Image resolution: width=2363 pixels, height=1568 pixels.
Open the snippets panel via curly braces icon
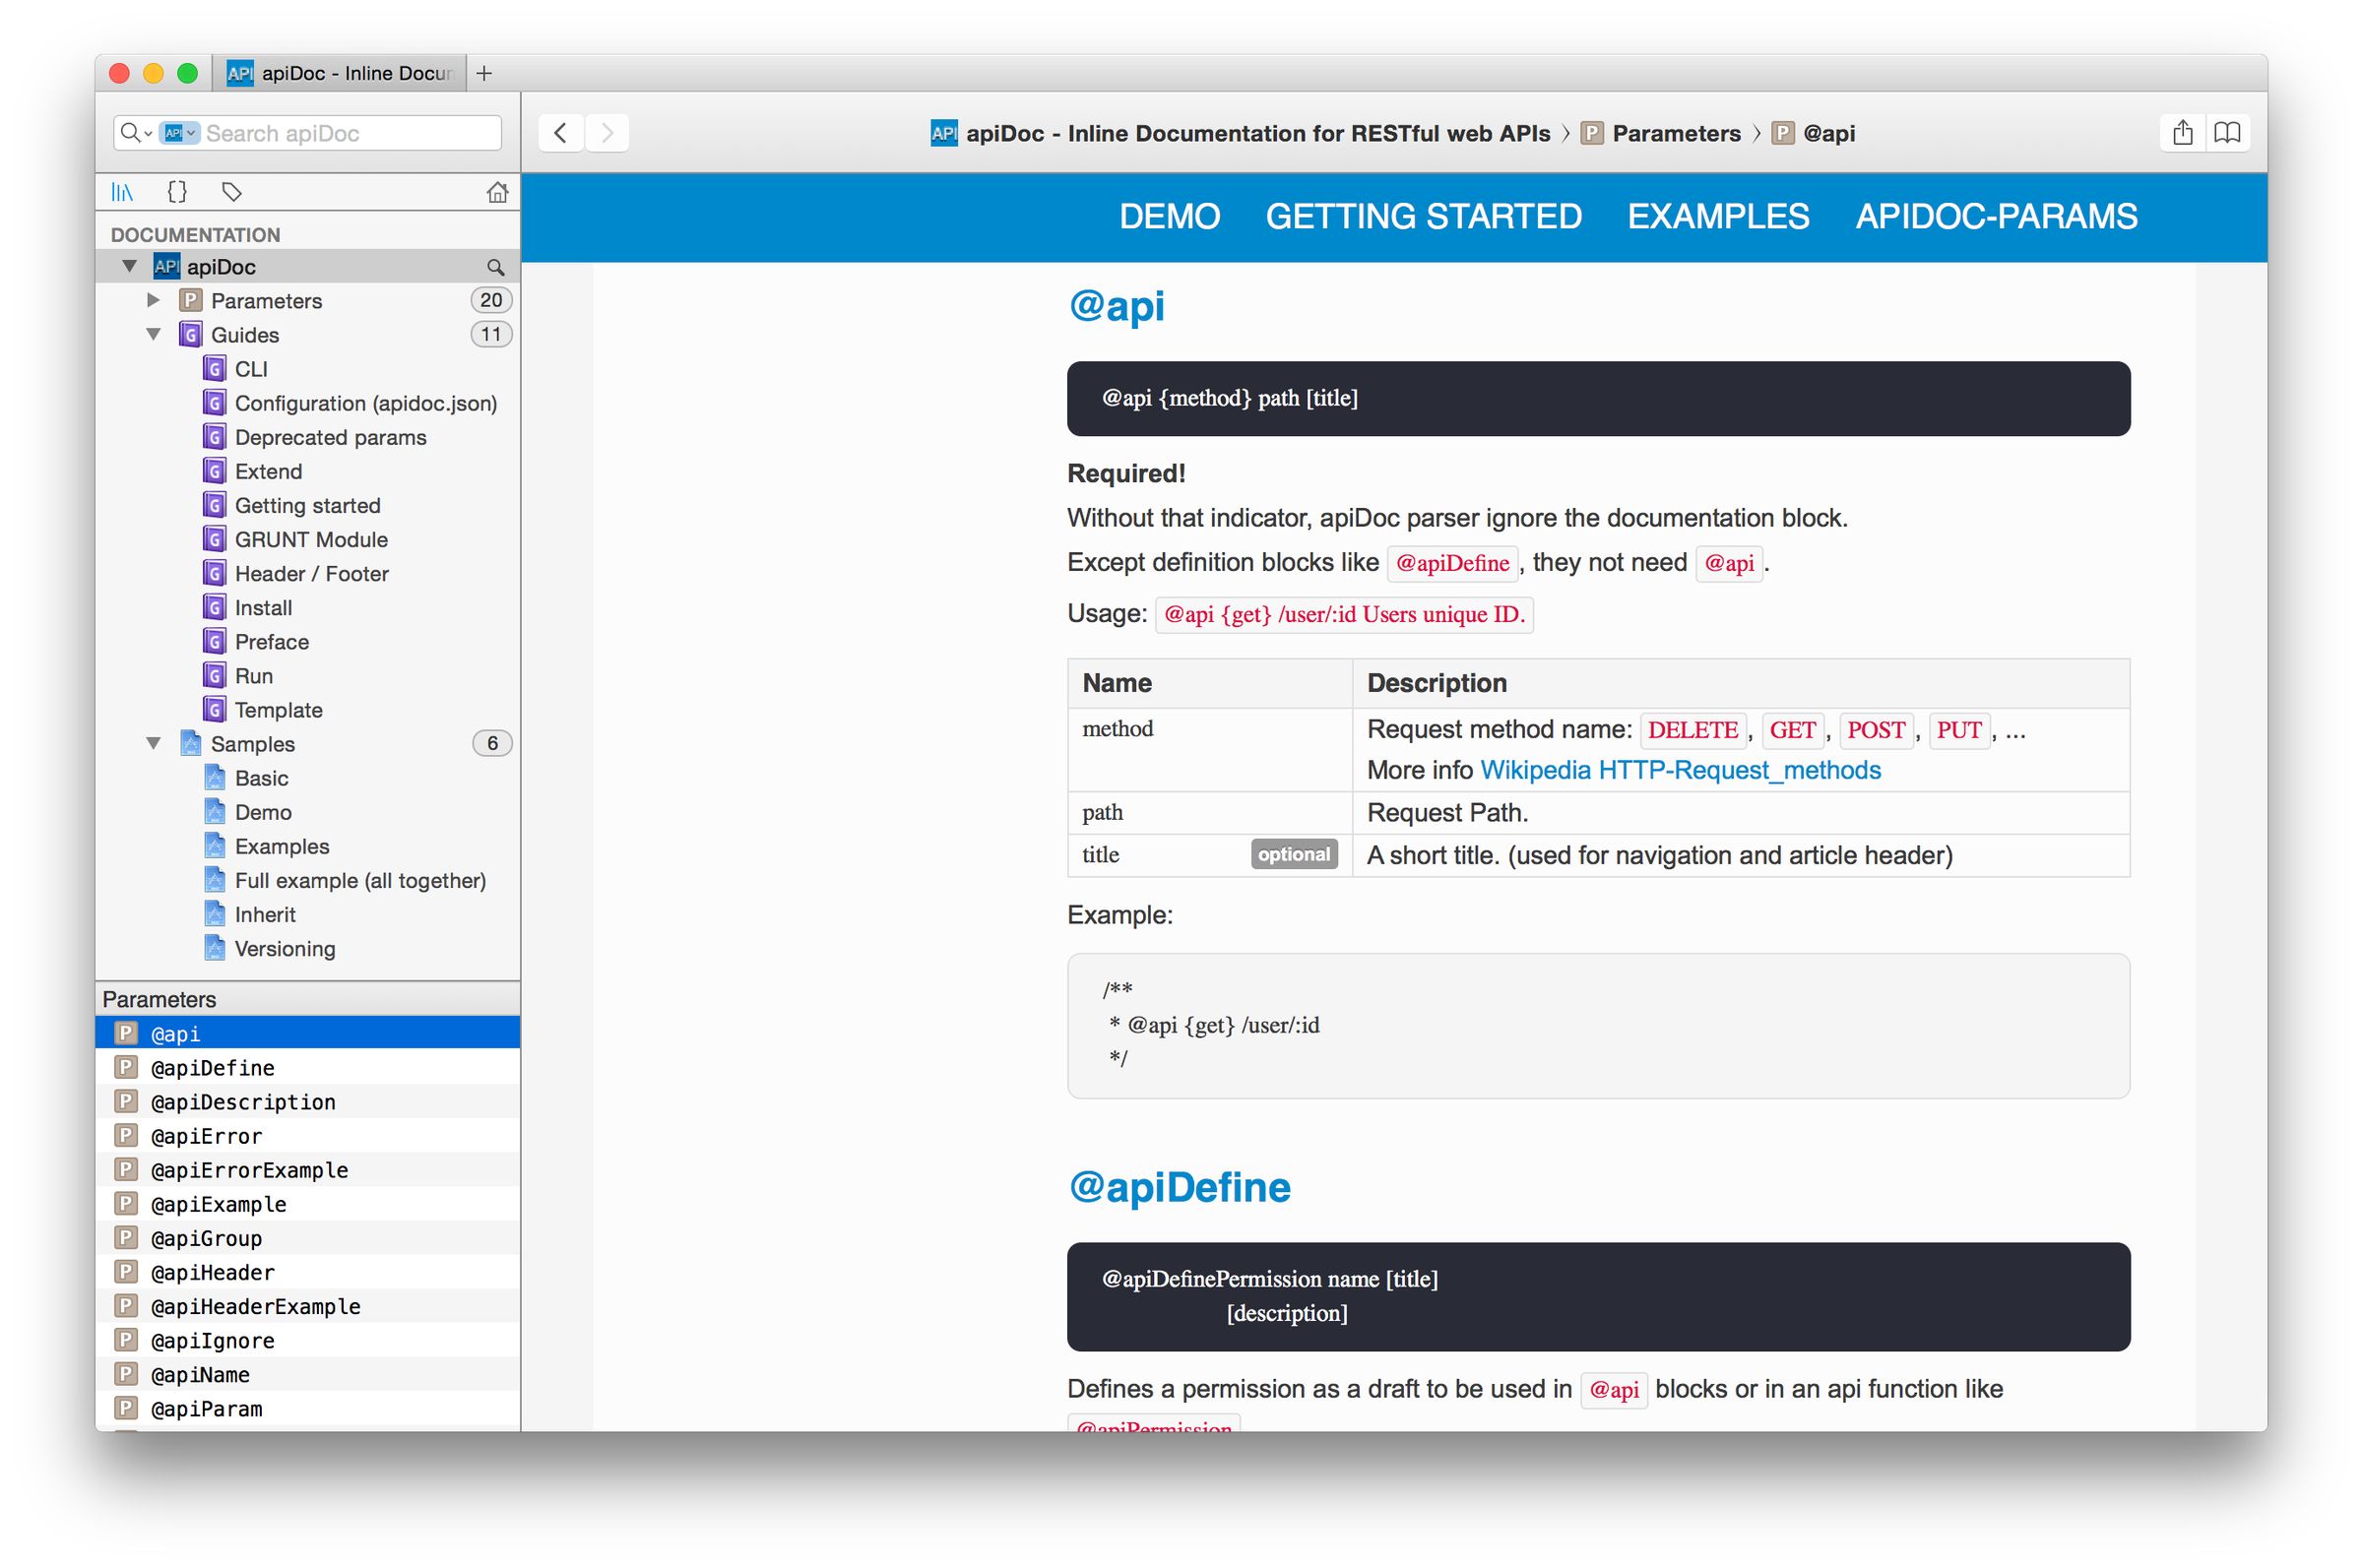pos(177,191)
